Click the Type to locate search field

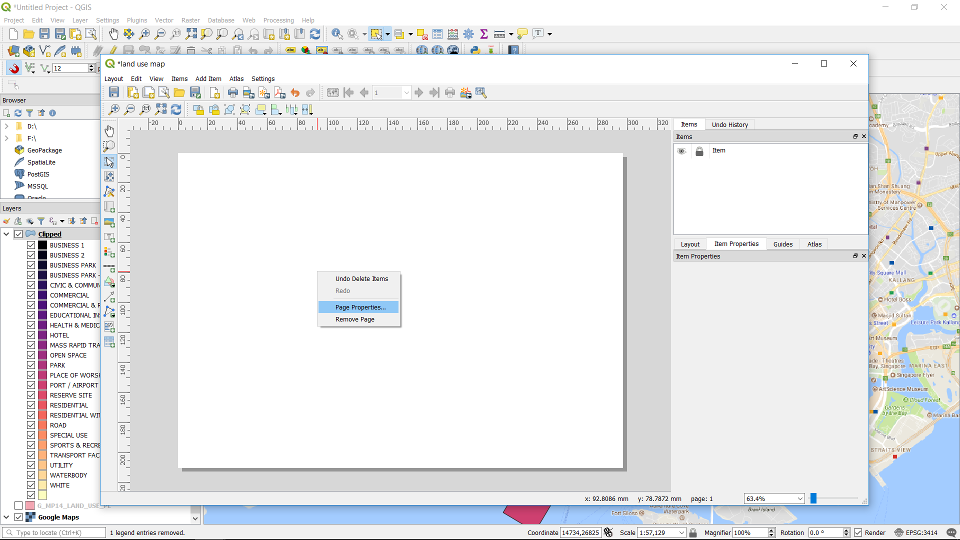coord(55,533)
